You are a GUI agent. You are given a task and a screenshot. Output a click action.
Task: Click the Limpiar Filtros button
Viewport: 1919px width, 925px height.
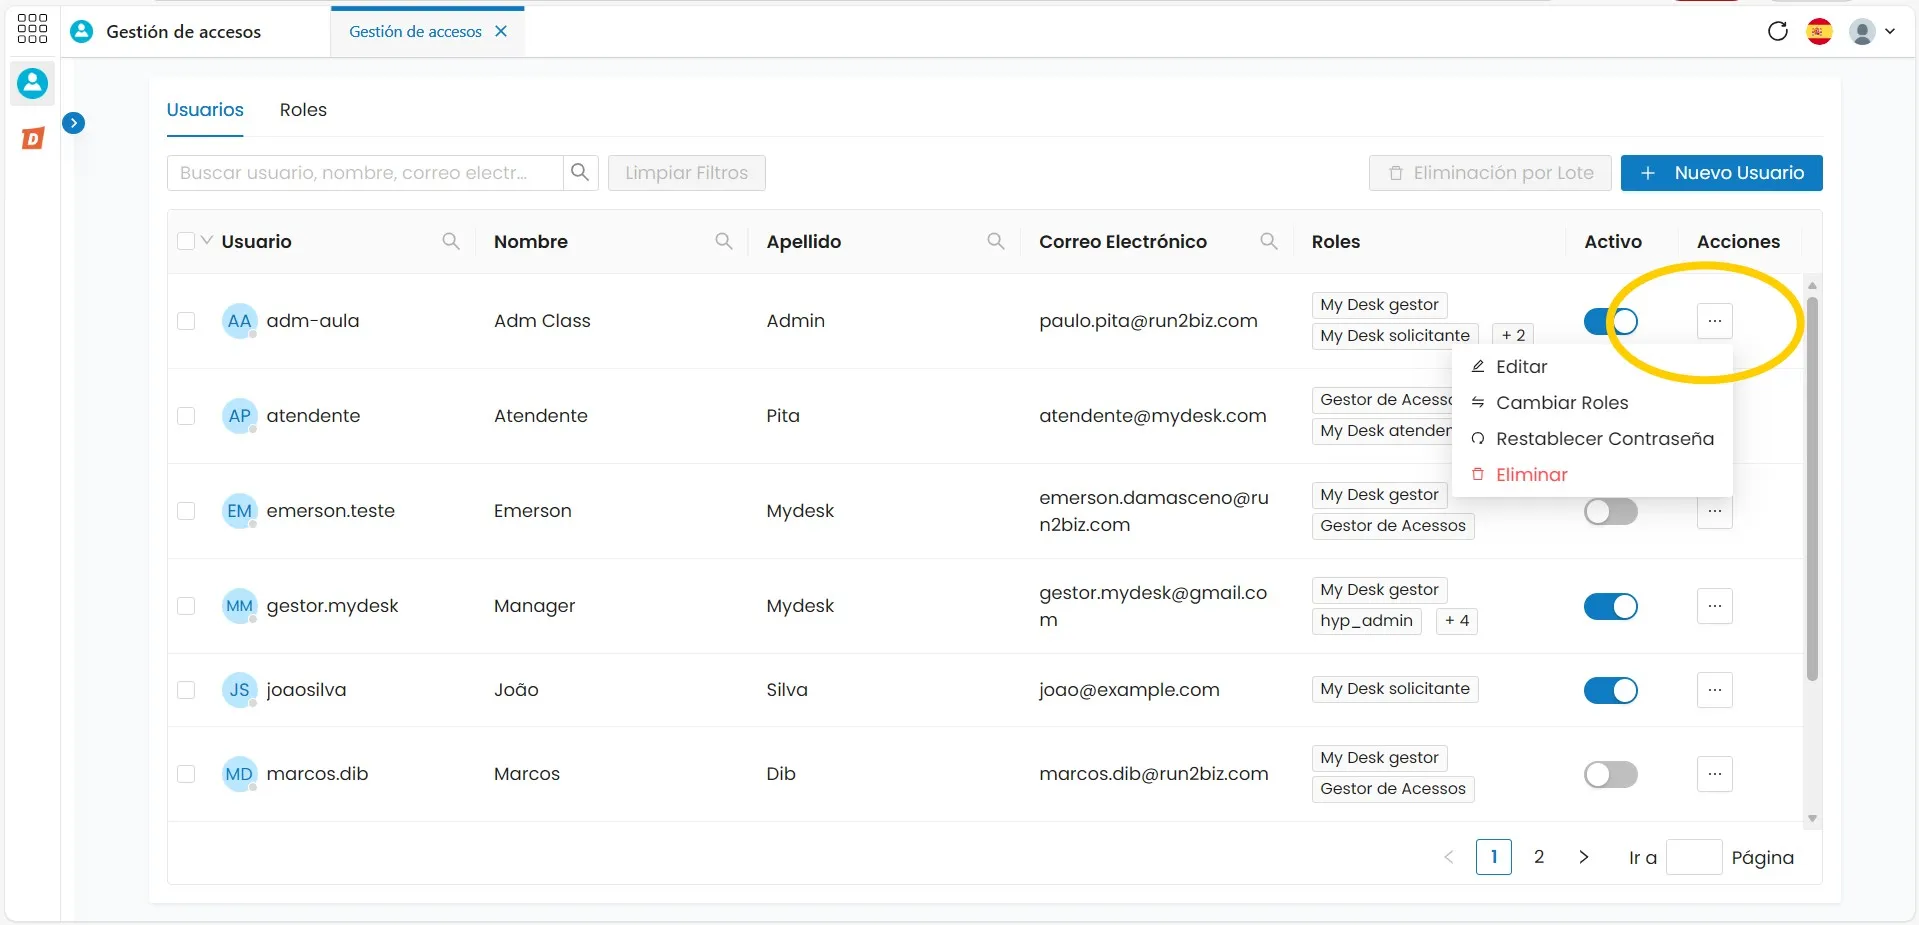click(x=687, y=173)
